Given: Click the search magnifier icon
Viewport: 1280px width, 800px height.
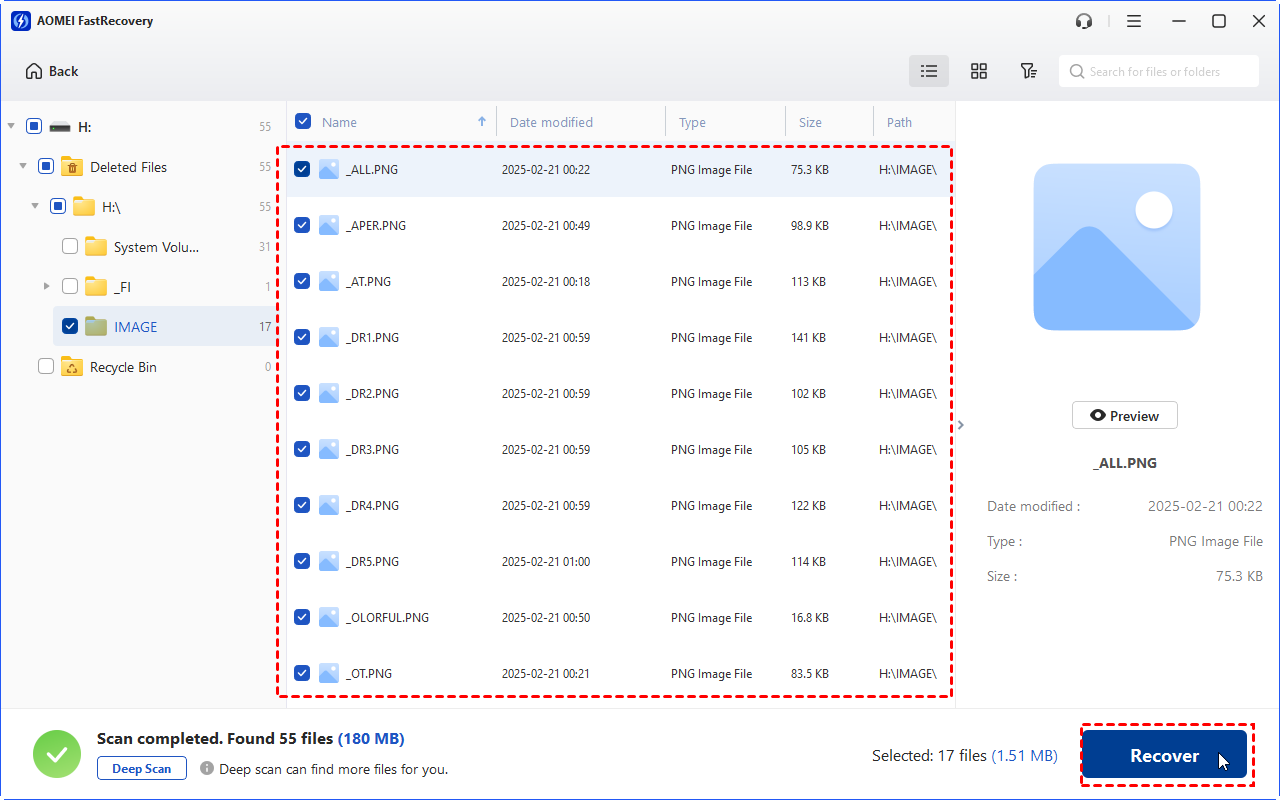Looking at the screenshot, I should click(x=1077, y=71).
